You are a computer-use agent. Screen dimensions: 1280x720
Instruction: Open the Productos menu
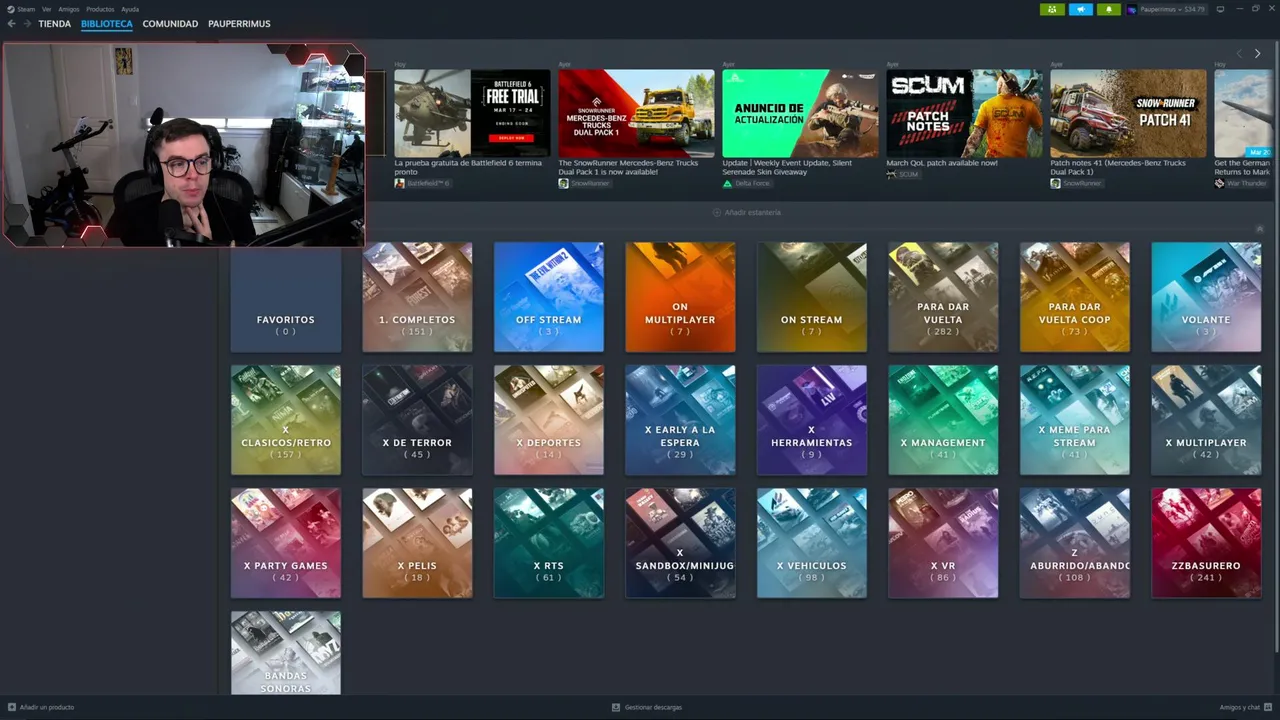tap(100, 9)
